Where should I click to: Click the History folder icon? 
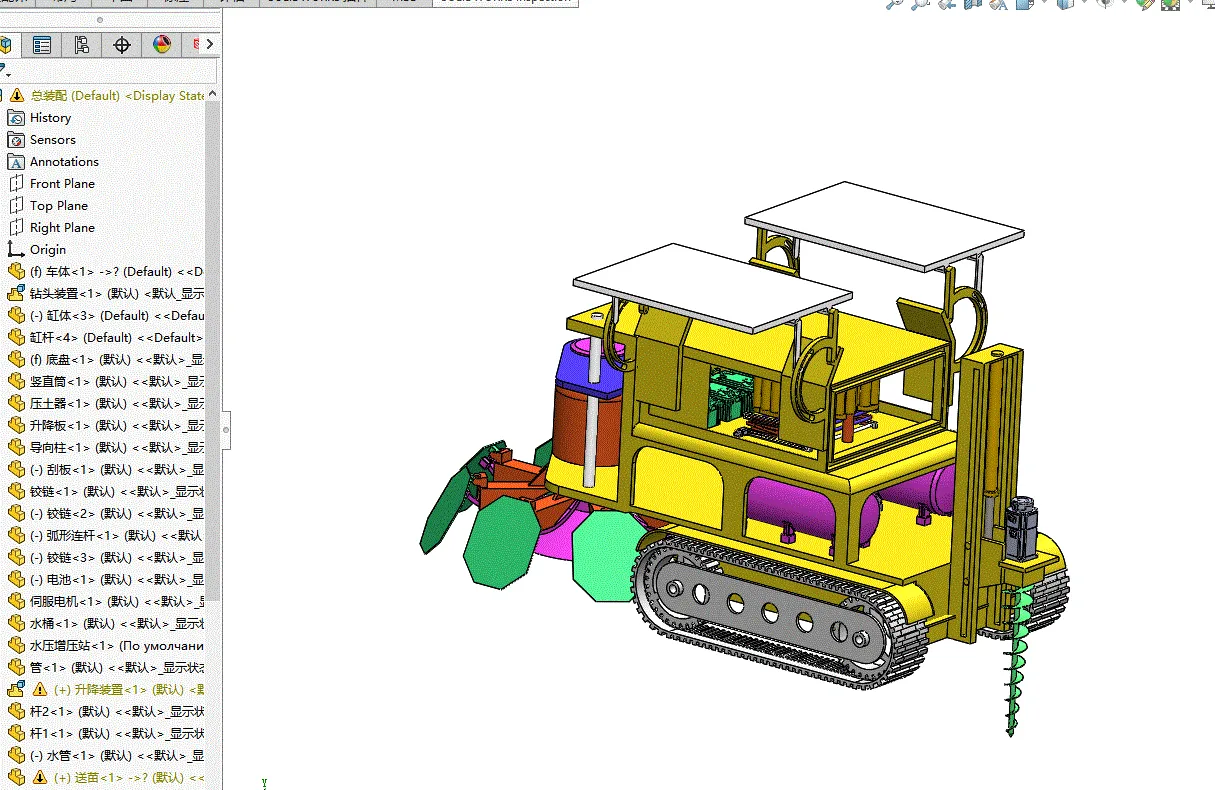[x=15, y=118]
